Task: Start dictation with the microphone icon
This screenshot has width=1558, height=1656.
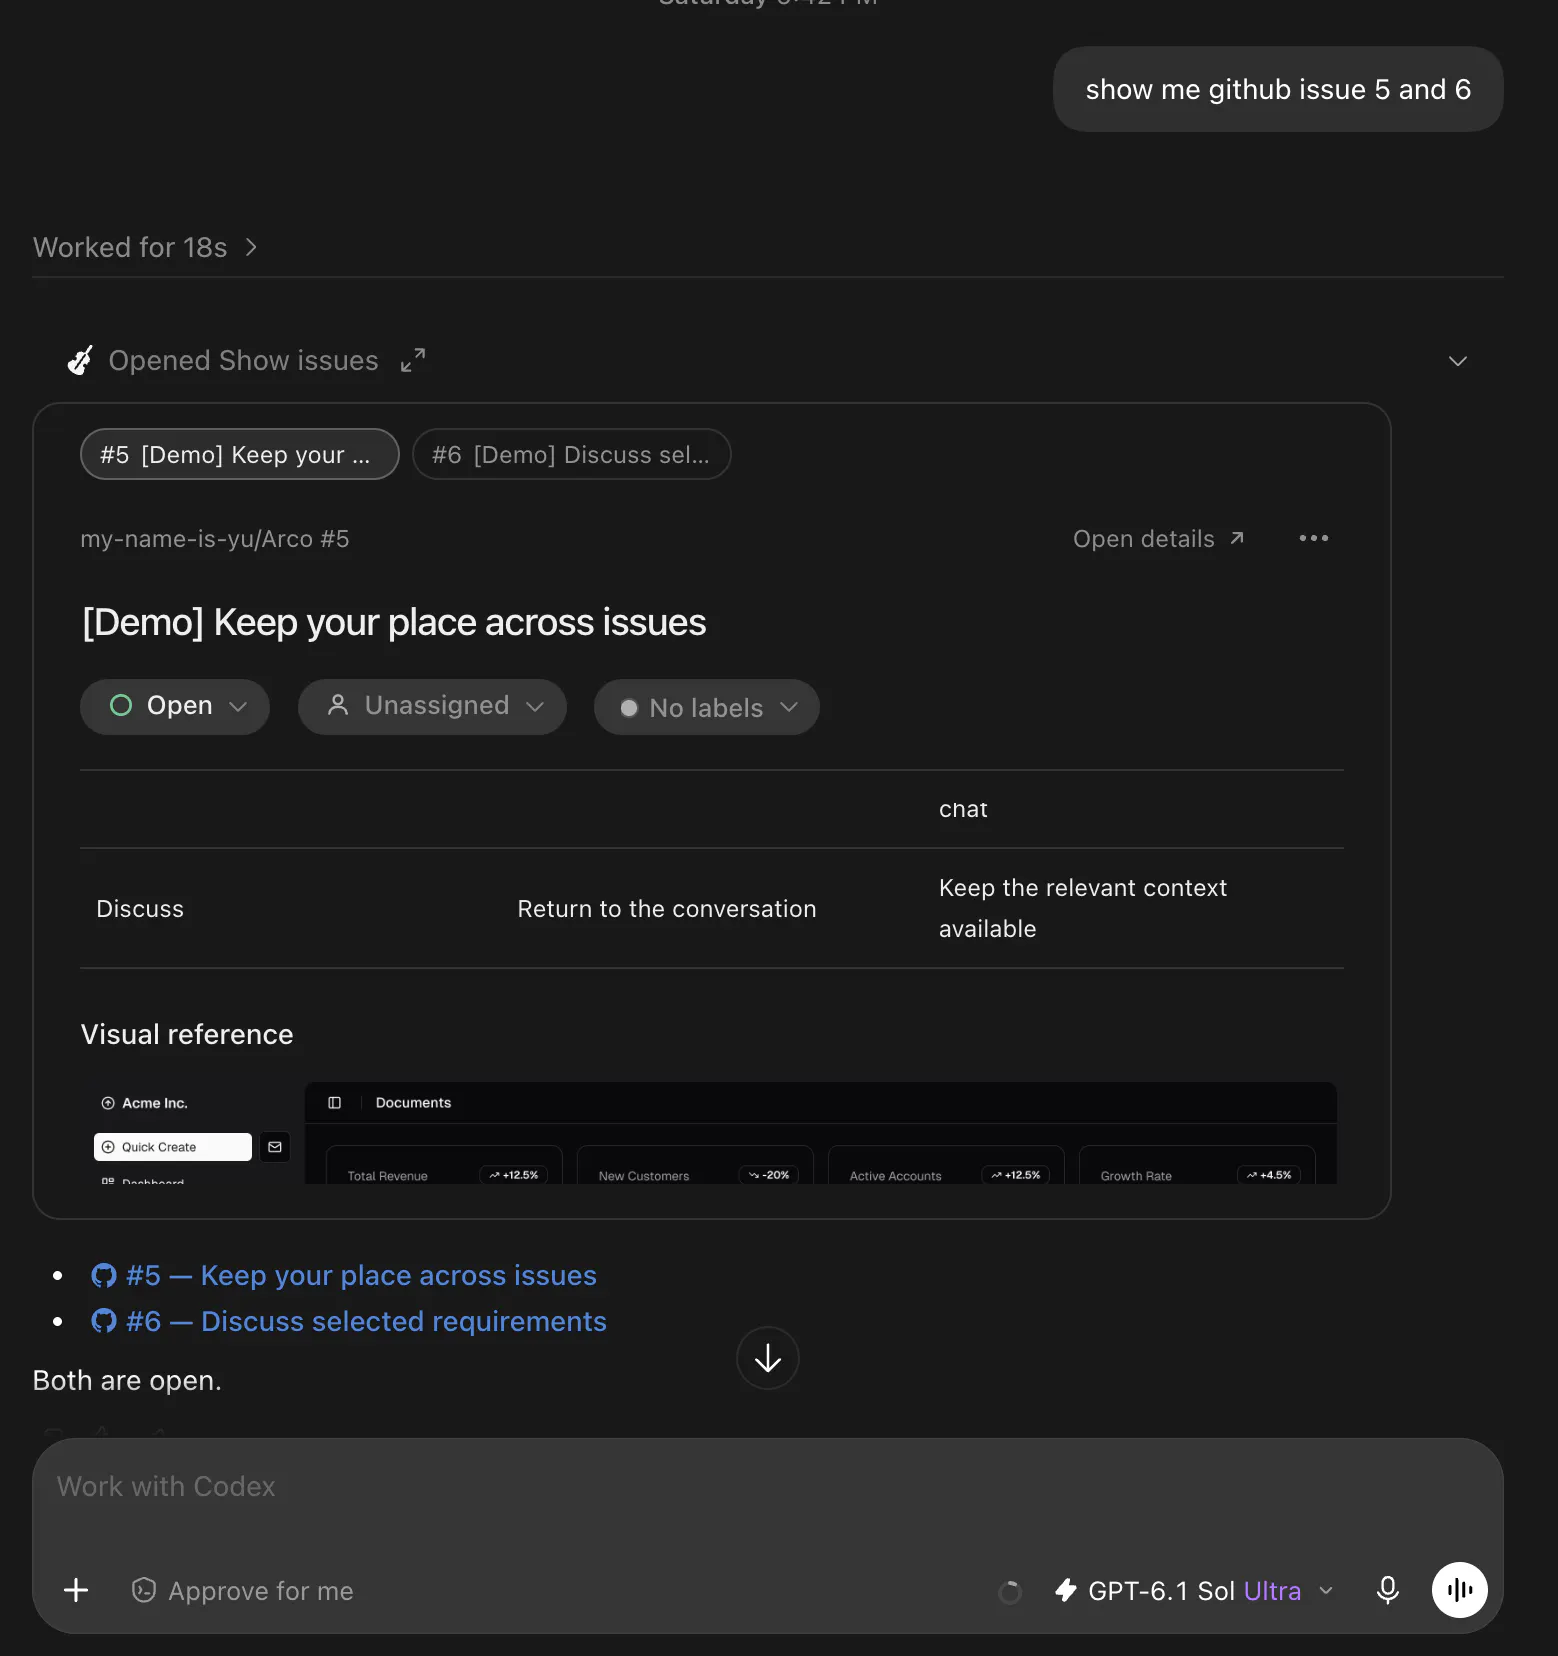Action: tap(1388, 1590)
